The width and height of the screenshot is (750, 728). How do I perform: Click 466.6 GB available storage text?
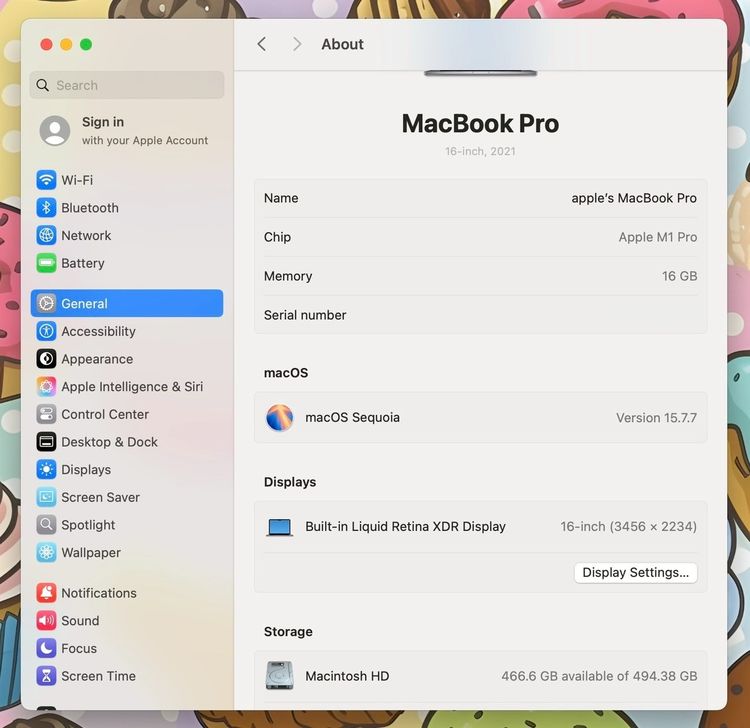pos(599,676)
